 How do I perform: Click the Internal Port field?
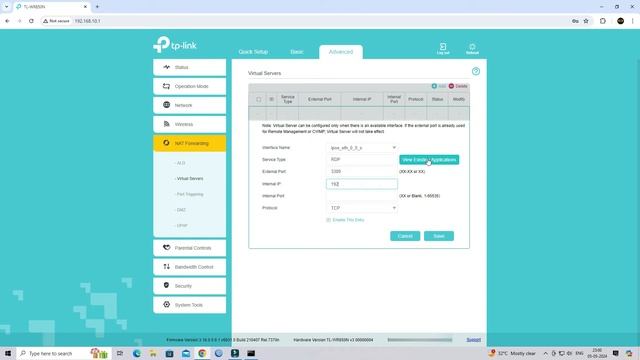click(362, 196)
